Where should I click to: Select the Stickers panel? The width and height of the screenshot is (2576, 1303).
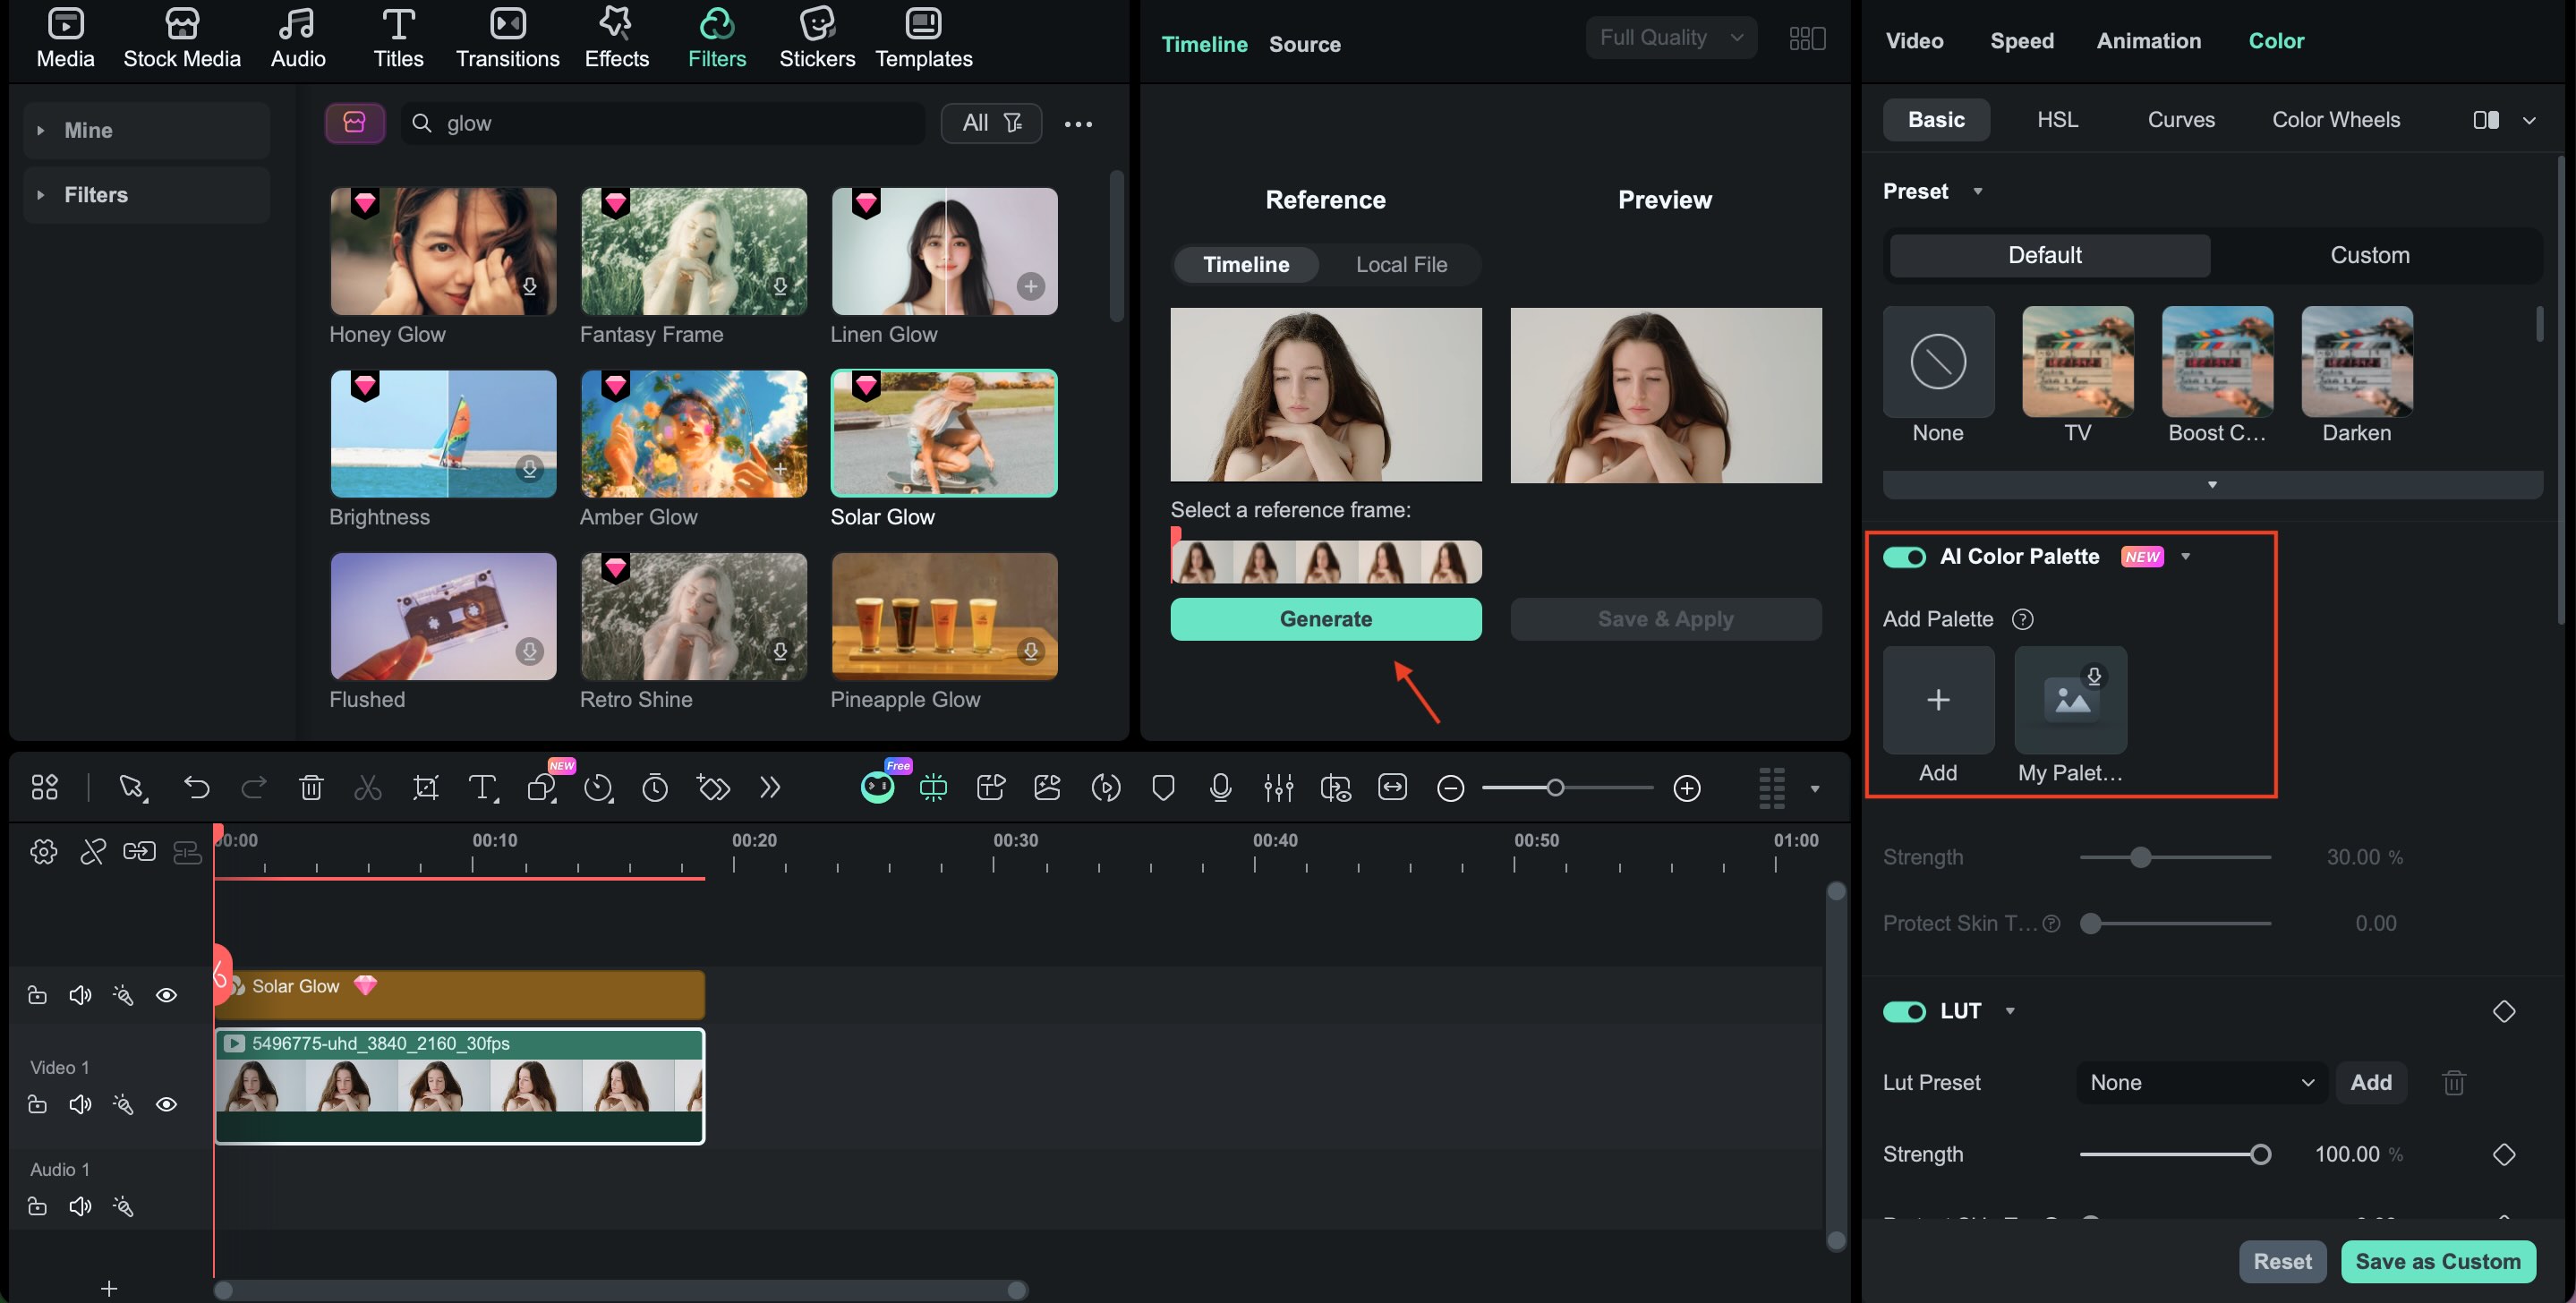pos(817,38)
